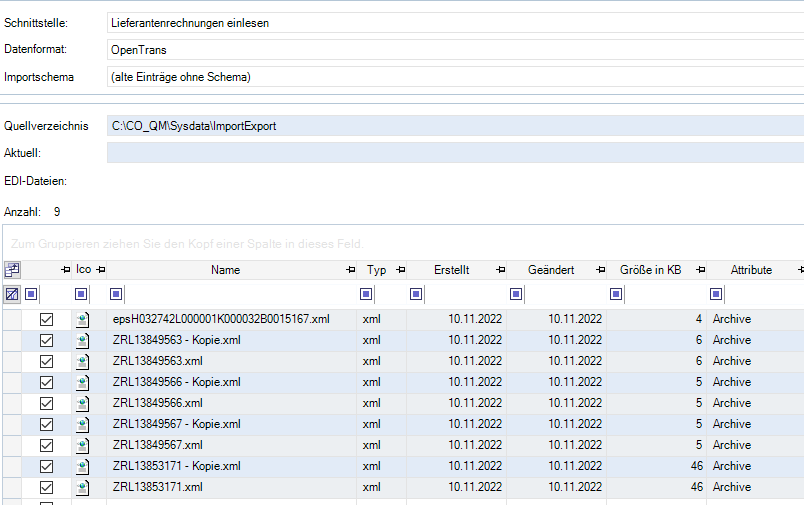Open the column chooser icon in grid corner

point(12,270)
